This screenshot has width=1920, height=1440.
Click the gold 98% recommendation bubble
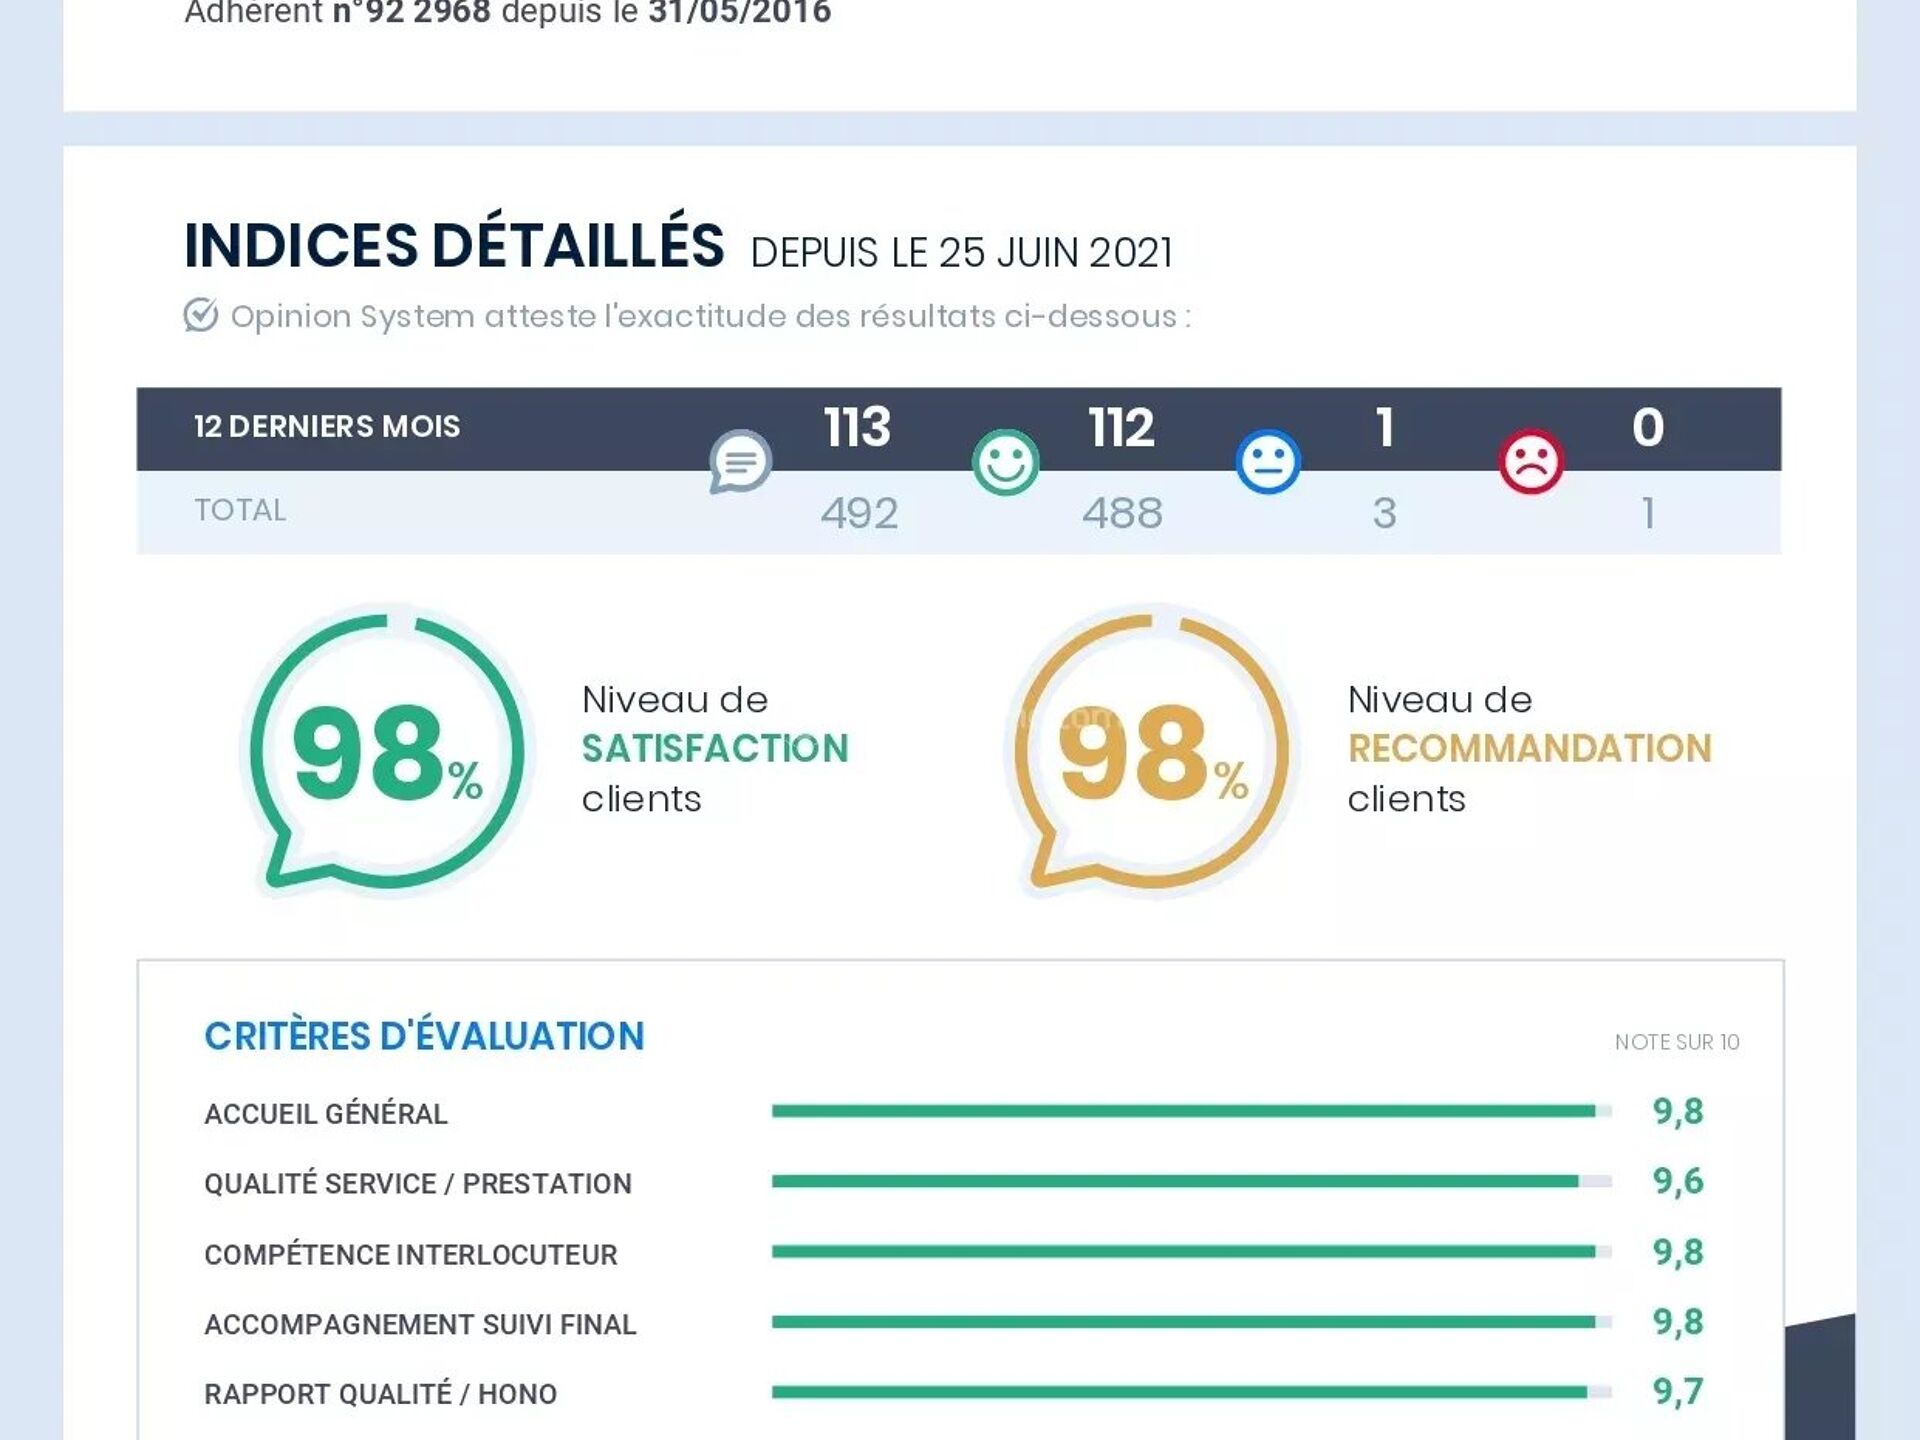1153,752
